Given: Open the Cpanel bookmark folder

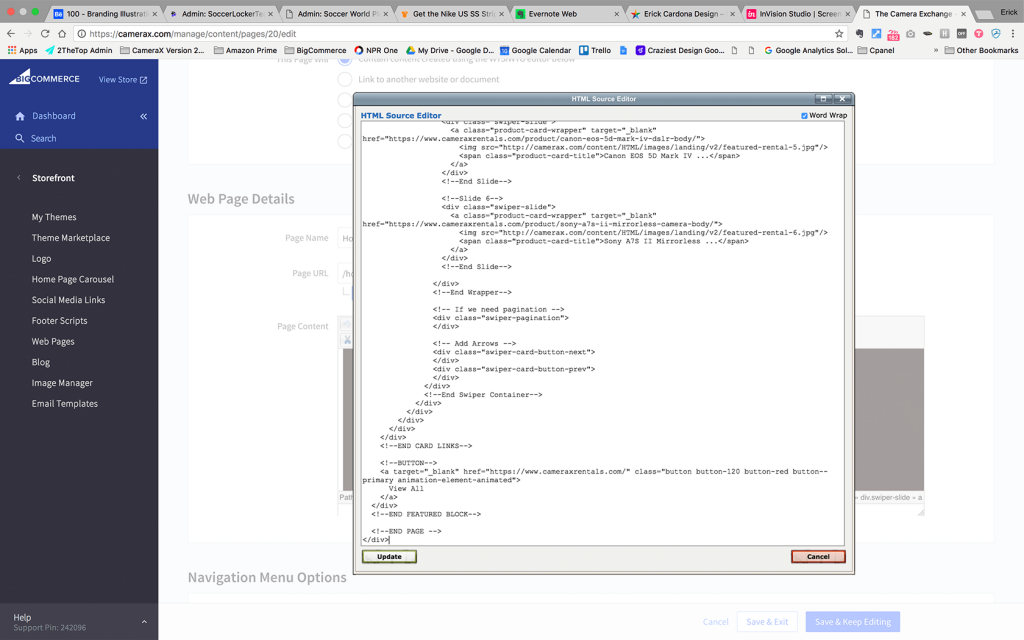Looking at the screenshot, I should point(876,50).
